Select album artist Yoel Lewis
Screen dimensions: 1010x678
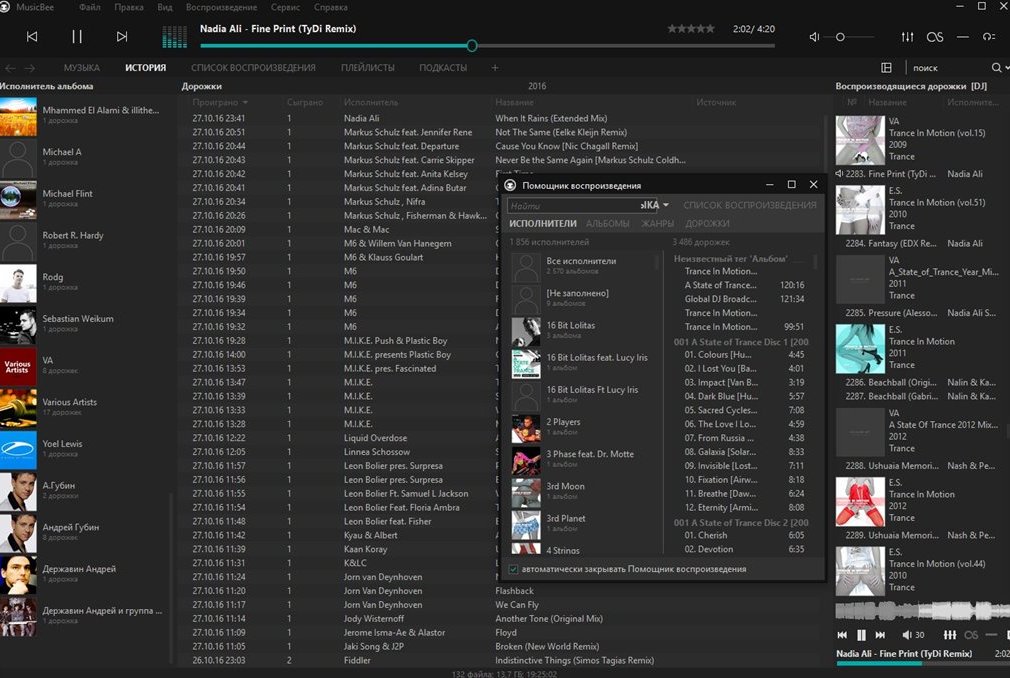coord(87,449)
